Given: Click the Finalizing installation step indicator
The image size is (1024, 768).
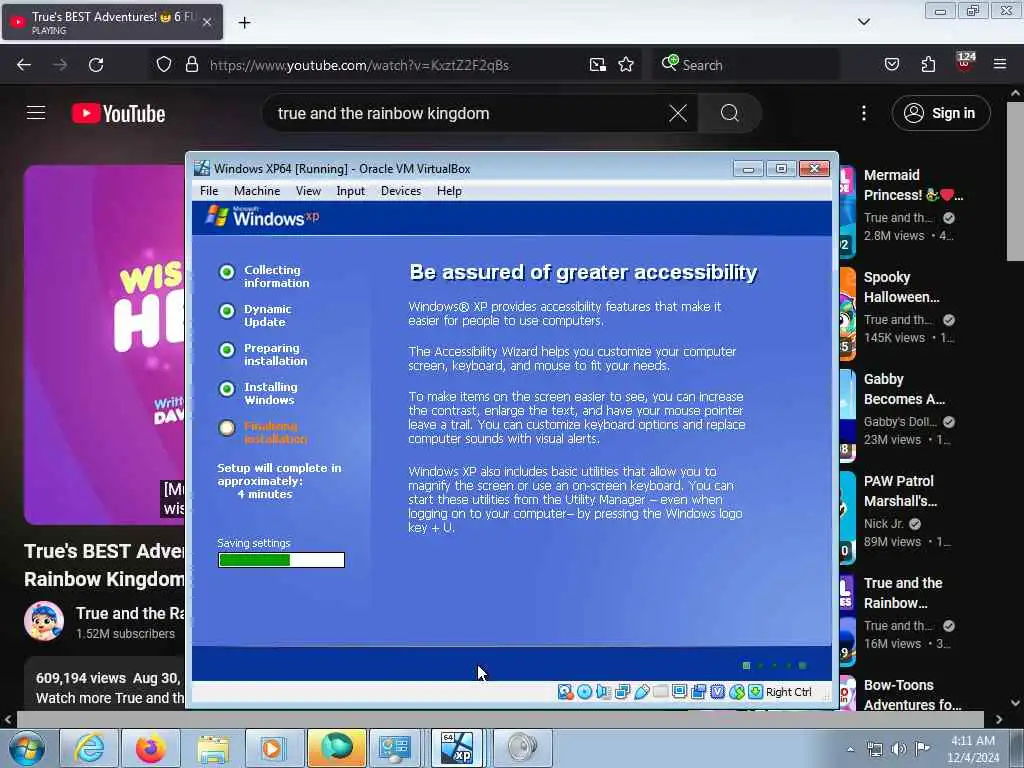Looking at the screenshot, I should (x=227, y=428).
